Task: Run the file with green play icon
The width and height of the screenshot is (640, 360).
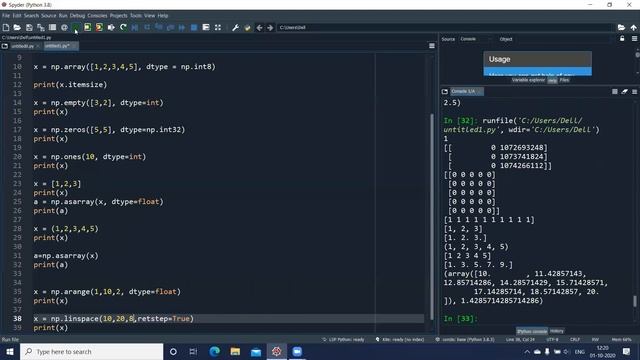Action: pos(76,27)
